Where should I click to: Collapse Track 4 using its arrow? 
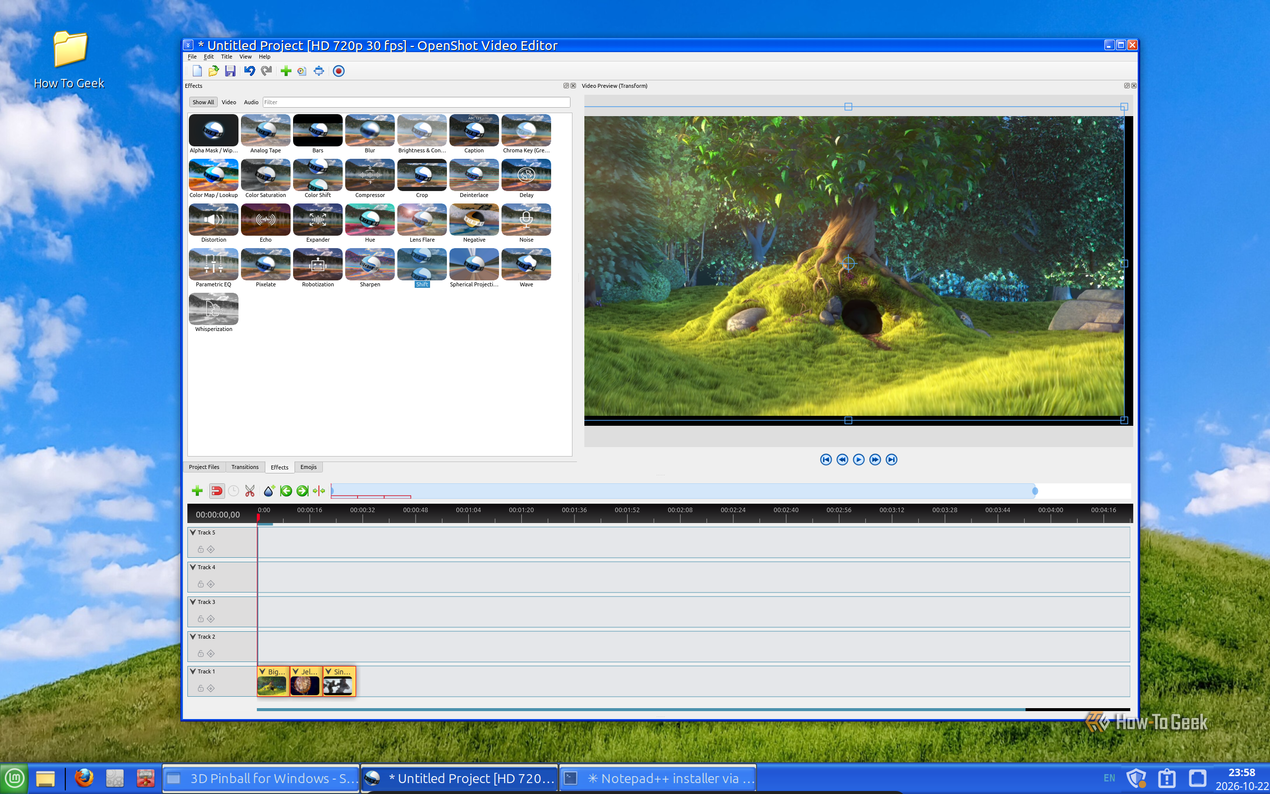tap(193, 567)
